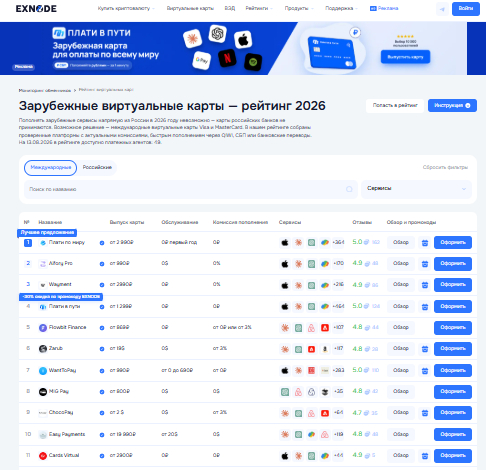The height and width of the screenshot is (470, 486).
Task: Open promo gift icon in WantToPay row
Action: pos(425,370)
